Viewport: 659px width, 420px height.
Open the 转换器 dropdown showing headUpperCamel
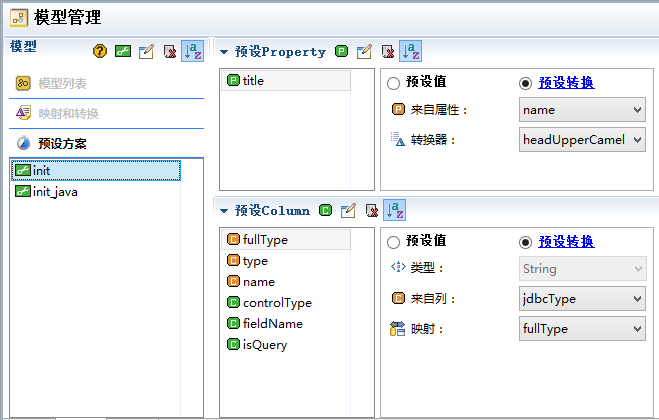coord(582,140)
